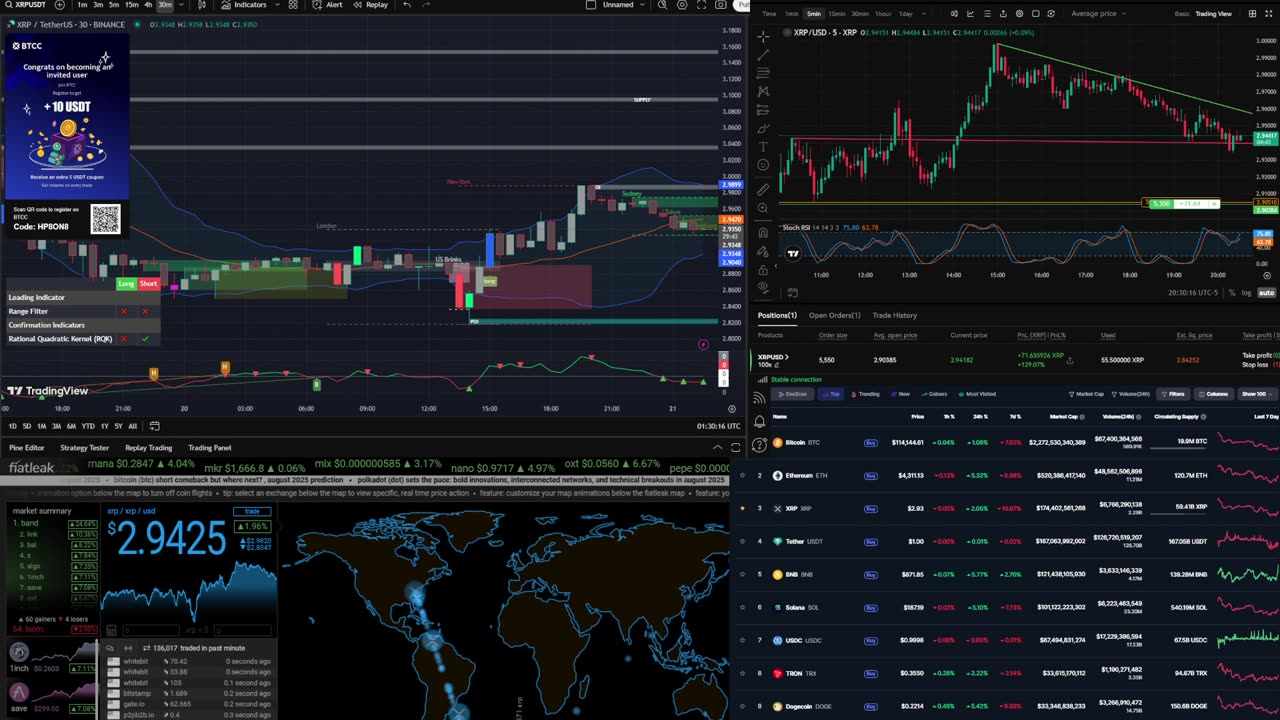The image size is (1280, 720).
Task: Collapse the bottom panel chevron
Action: click(718, 447)
